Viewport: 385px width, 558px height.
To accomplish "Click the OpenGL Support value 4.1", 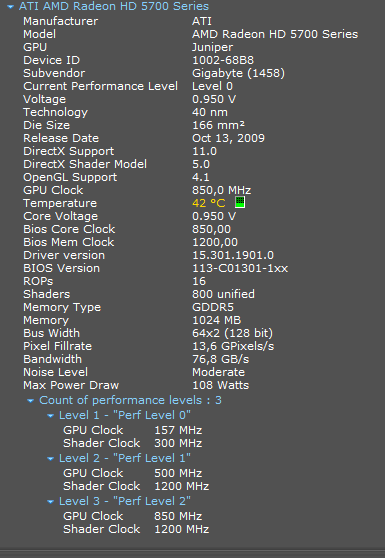I will [x=201, y=177].
